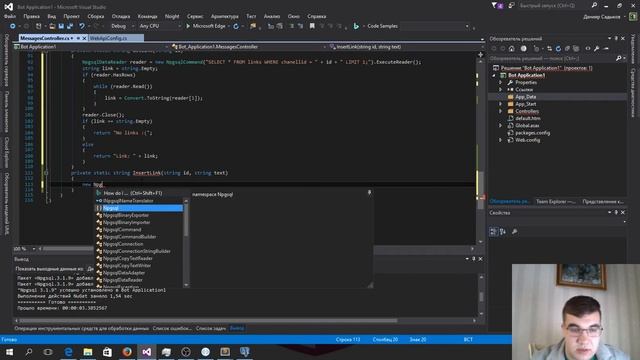This screenshot has height=360, width=640.
Task: Open the editor zoom percentage dropdown
Action: point(34,249)
